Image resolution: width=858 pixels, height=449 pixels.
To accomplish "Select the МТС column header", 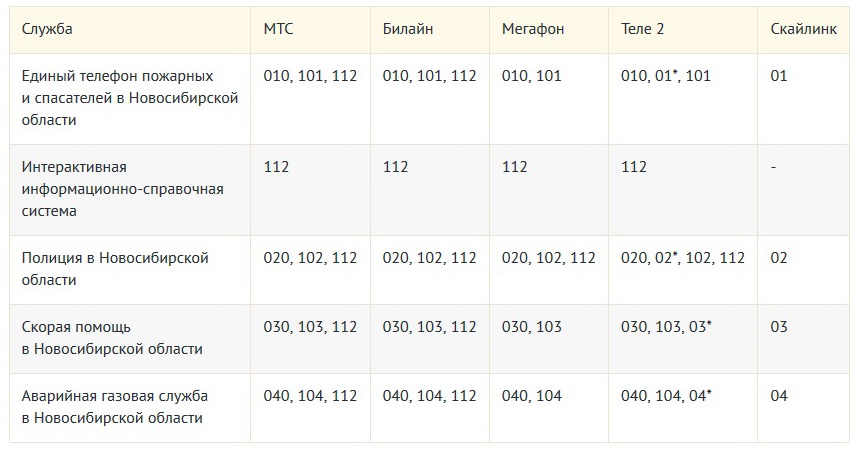I will point(279,29).
